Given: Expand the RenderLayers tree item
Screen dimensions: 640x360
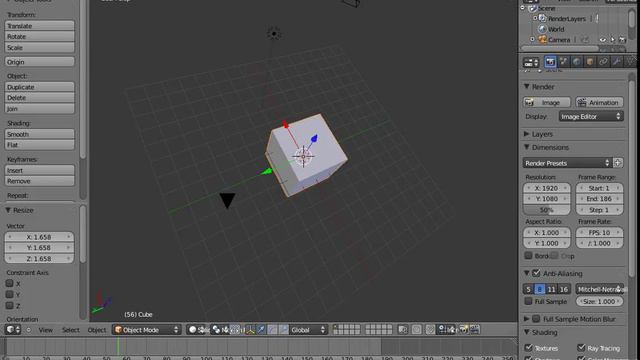Looking at the screenshot, I should (x=535, y=18).
